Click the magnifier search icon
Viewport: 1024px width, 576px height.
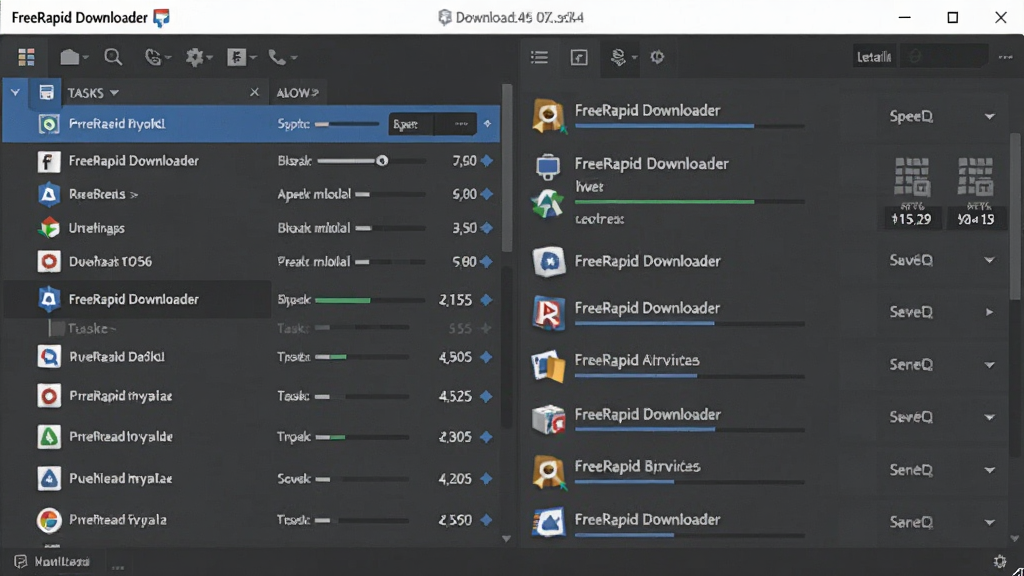coord(113,57)
